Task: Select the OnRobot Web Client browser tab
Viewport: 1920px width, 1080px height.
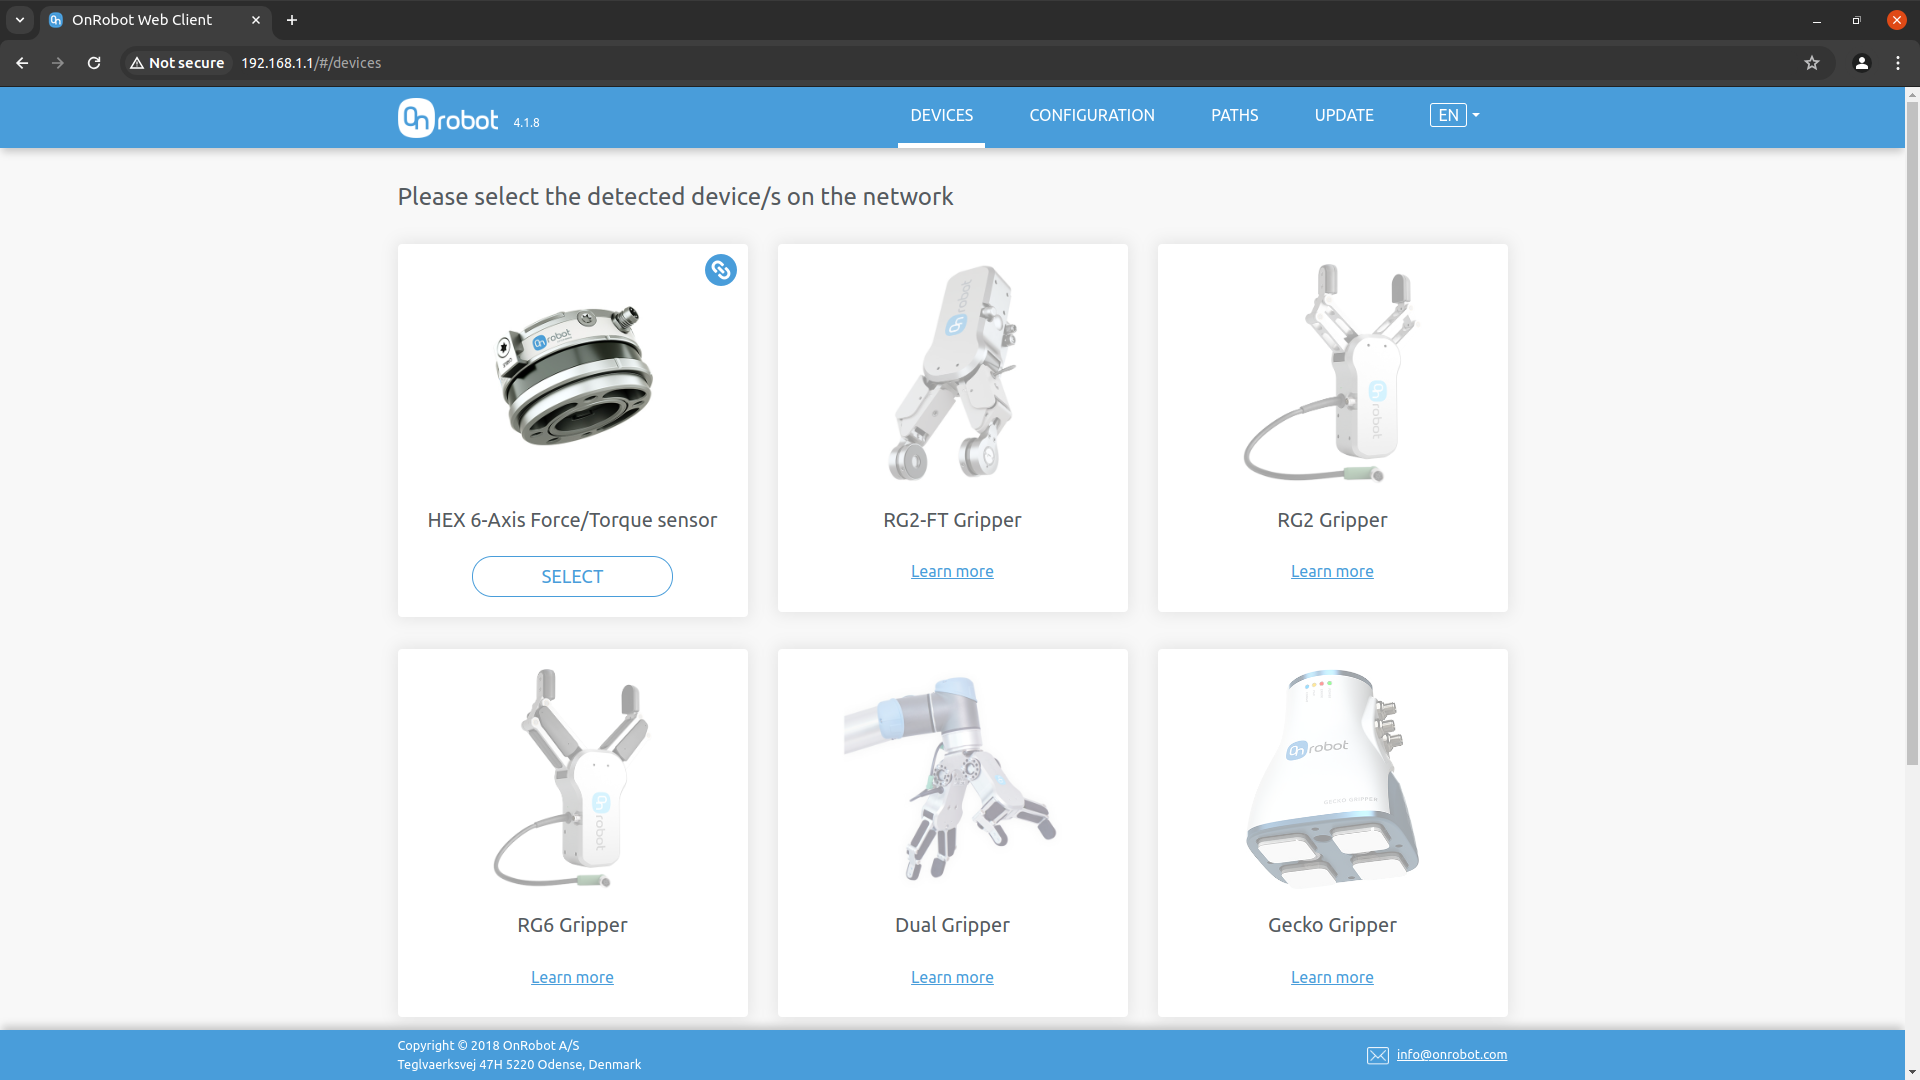Action: click(x=155, y=20)
